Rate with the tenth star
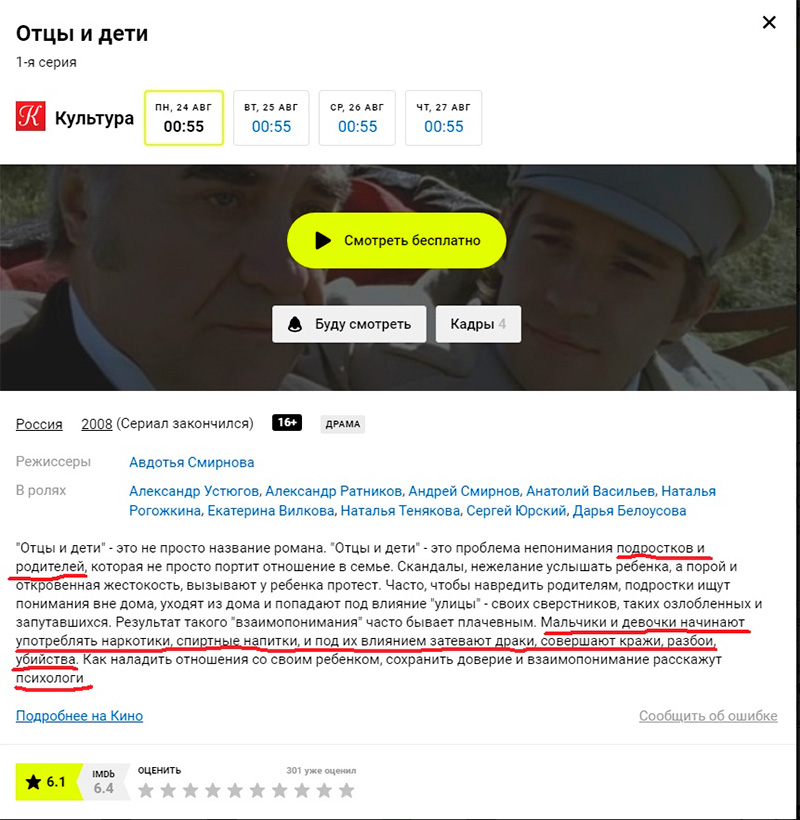 (x=346, y=790)
